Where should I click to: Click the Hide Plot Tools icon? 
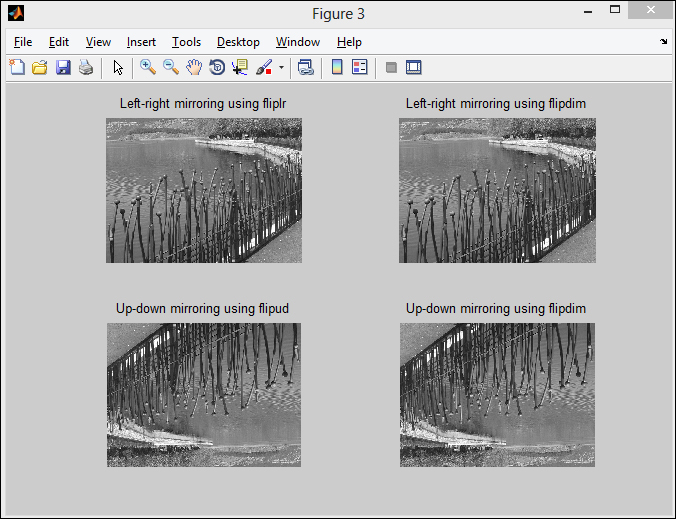391,68
